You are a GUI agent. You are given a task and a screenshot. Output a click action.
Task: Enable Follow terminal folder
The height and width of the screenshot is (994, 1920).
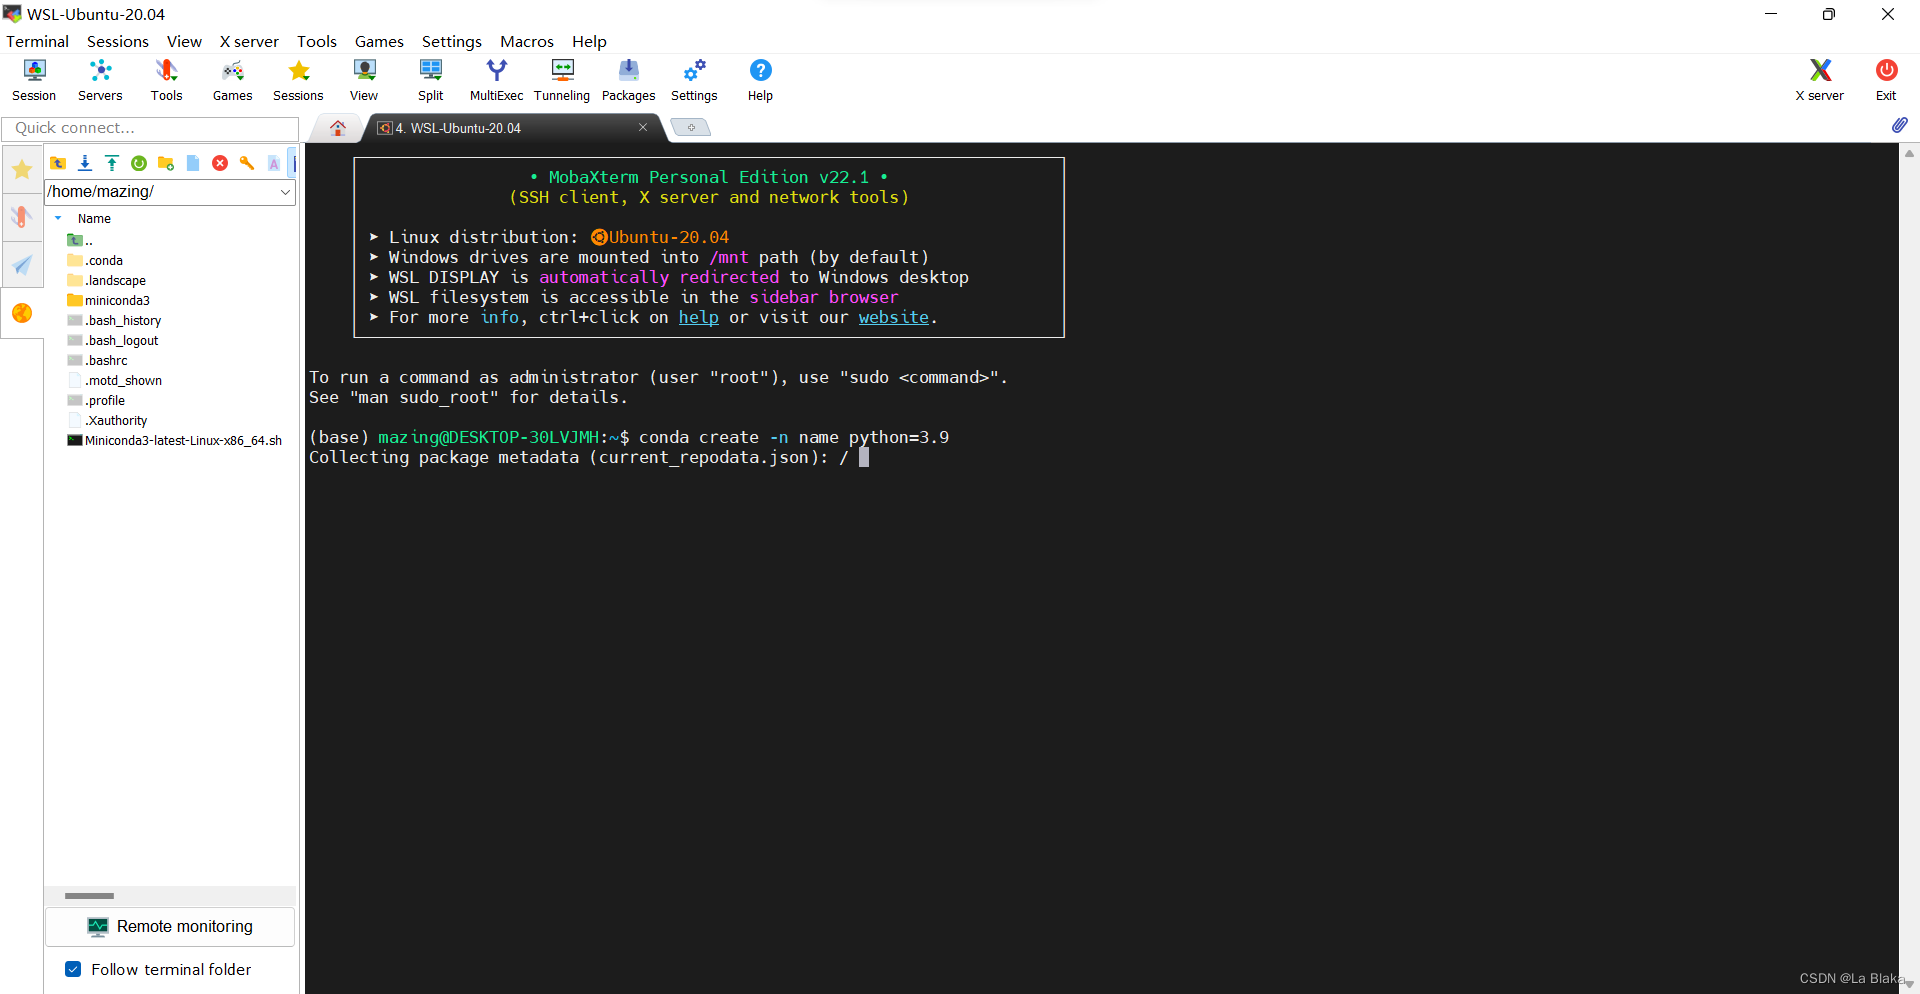tap(72, 969)
